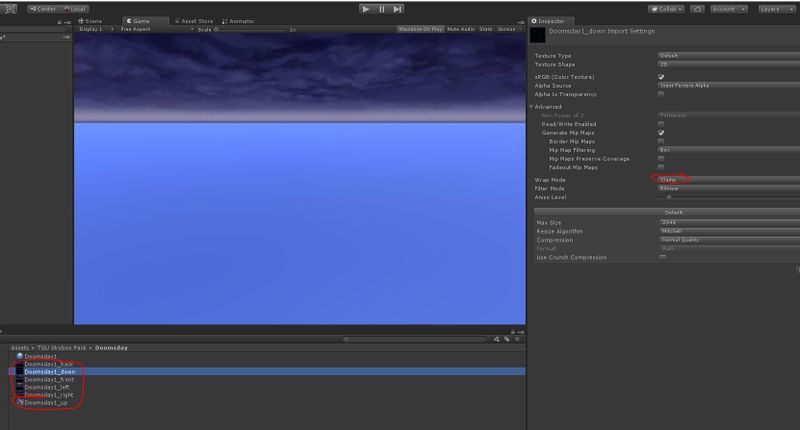Uncheck Generate Mip Maps
This screenshot has width=800, height=430.
pyautogui.click(x=661, y=133)
